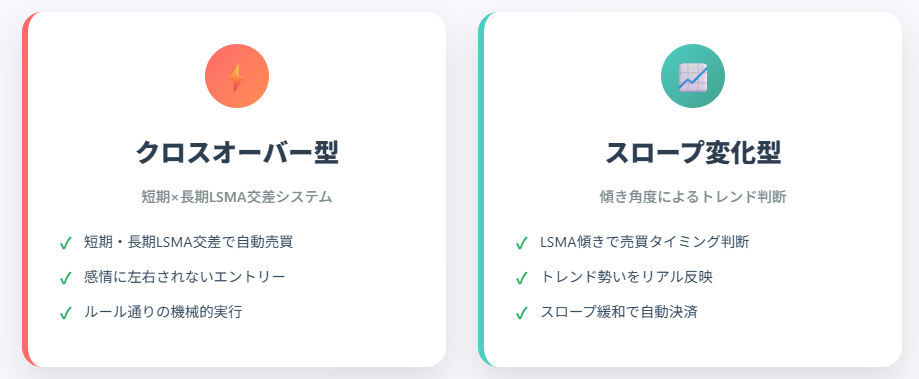The width and height of the screenshot is (919, 379).
Task: Click checkmark beside ルール通りの機械的実行
Action: tap(66, 313)
